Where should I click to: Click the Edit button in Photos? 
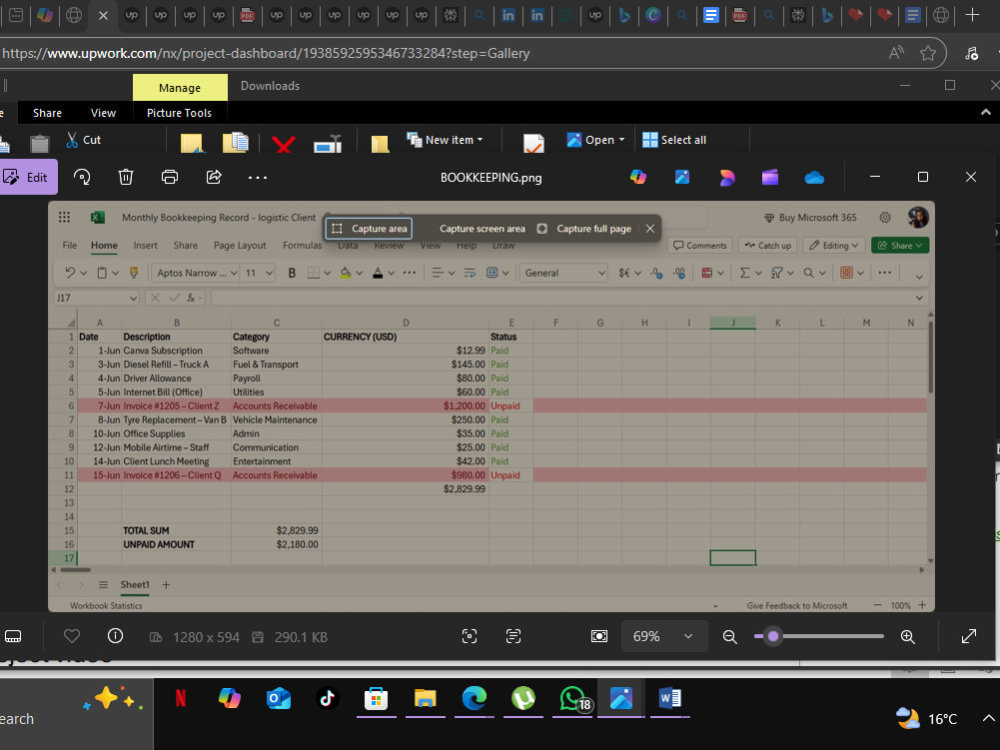[27, 177]
